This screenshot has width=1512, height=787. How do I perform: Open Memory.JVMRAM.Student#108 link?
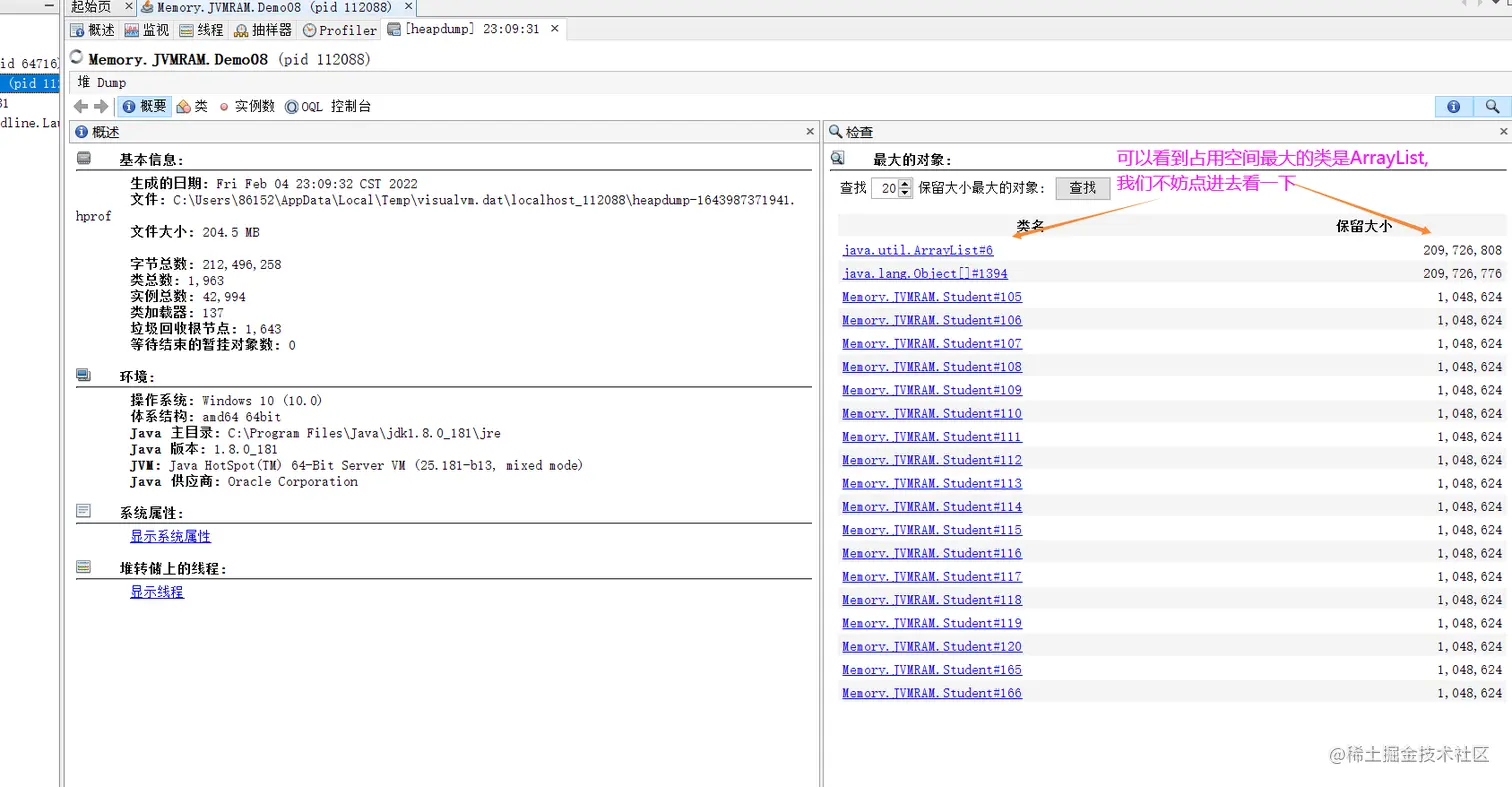tap(932, 366)
